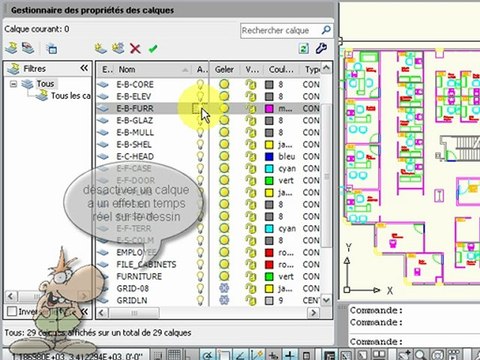Thaw the frozen GRID-08 layer snowflake icon

224,288
